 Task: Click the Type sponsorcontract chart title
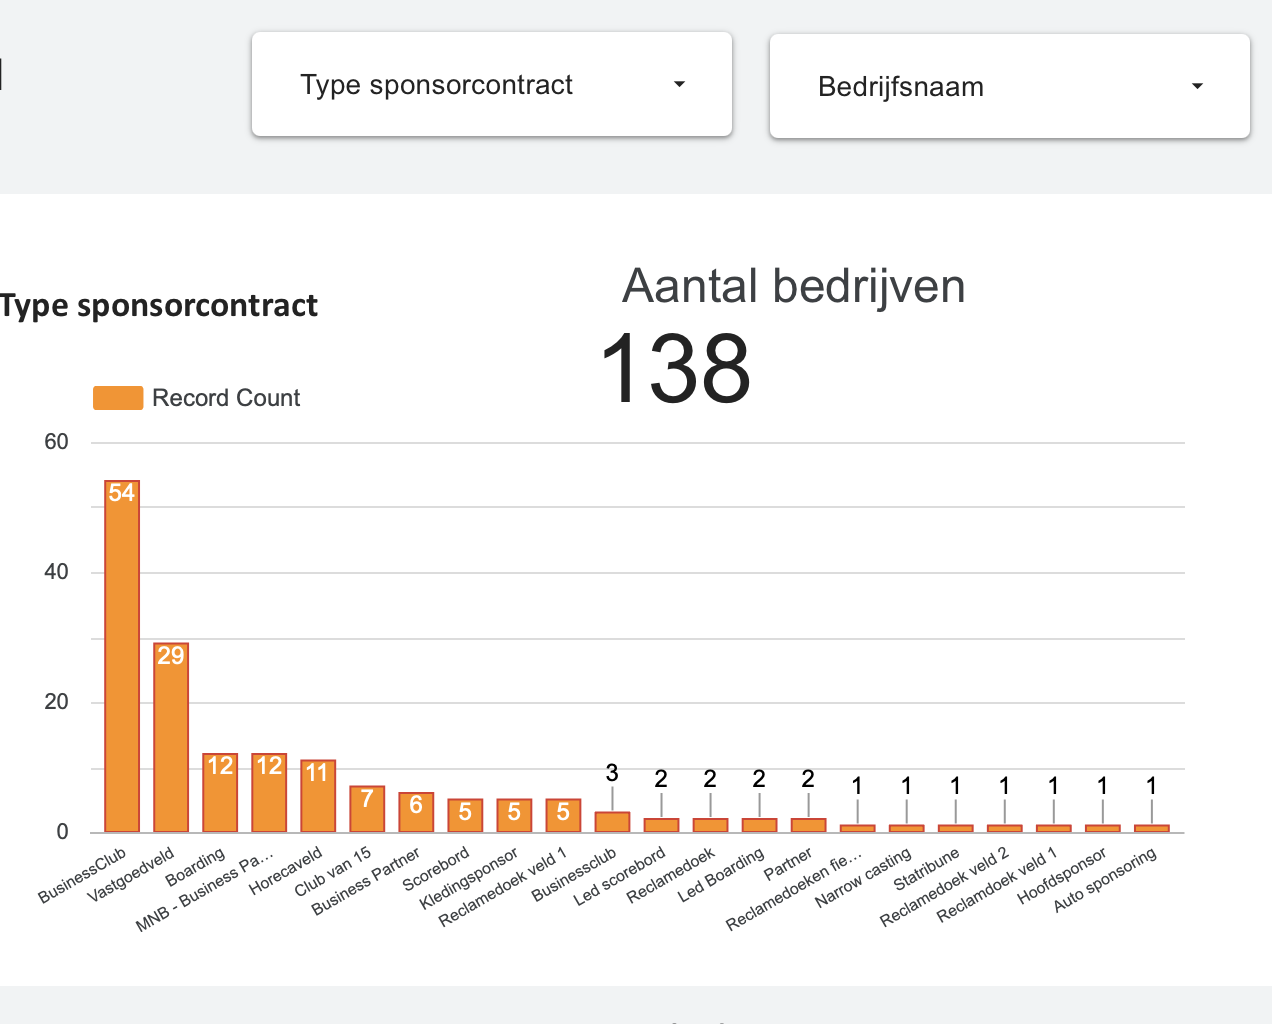pyautogui.click(x=159, y=305)
